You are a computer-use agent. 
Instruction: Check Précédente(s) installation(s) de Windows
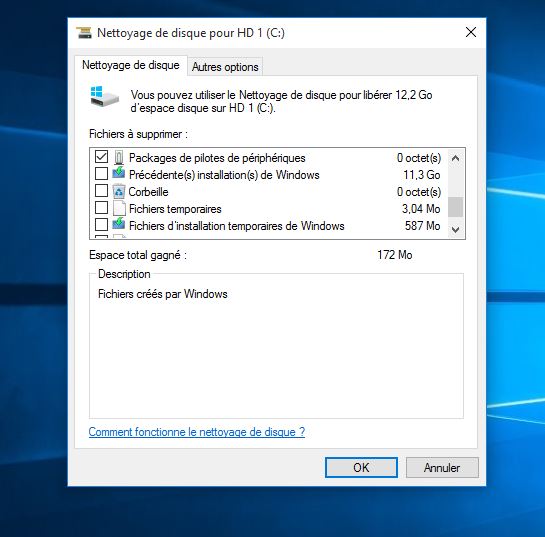point(101,173)
